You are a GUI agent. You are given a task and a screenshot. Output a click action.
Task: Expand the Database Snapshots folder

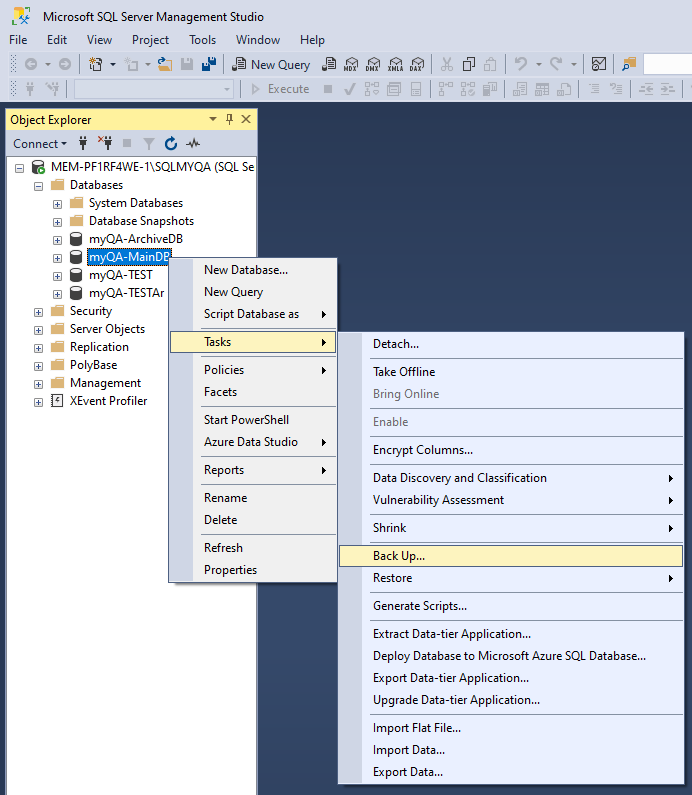tap(57, 222)
